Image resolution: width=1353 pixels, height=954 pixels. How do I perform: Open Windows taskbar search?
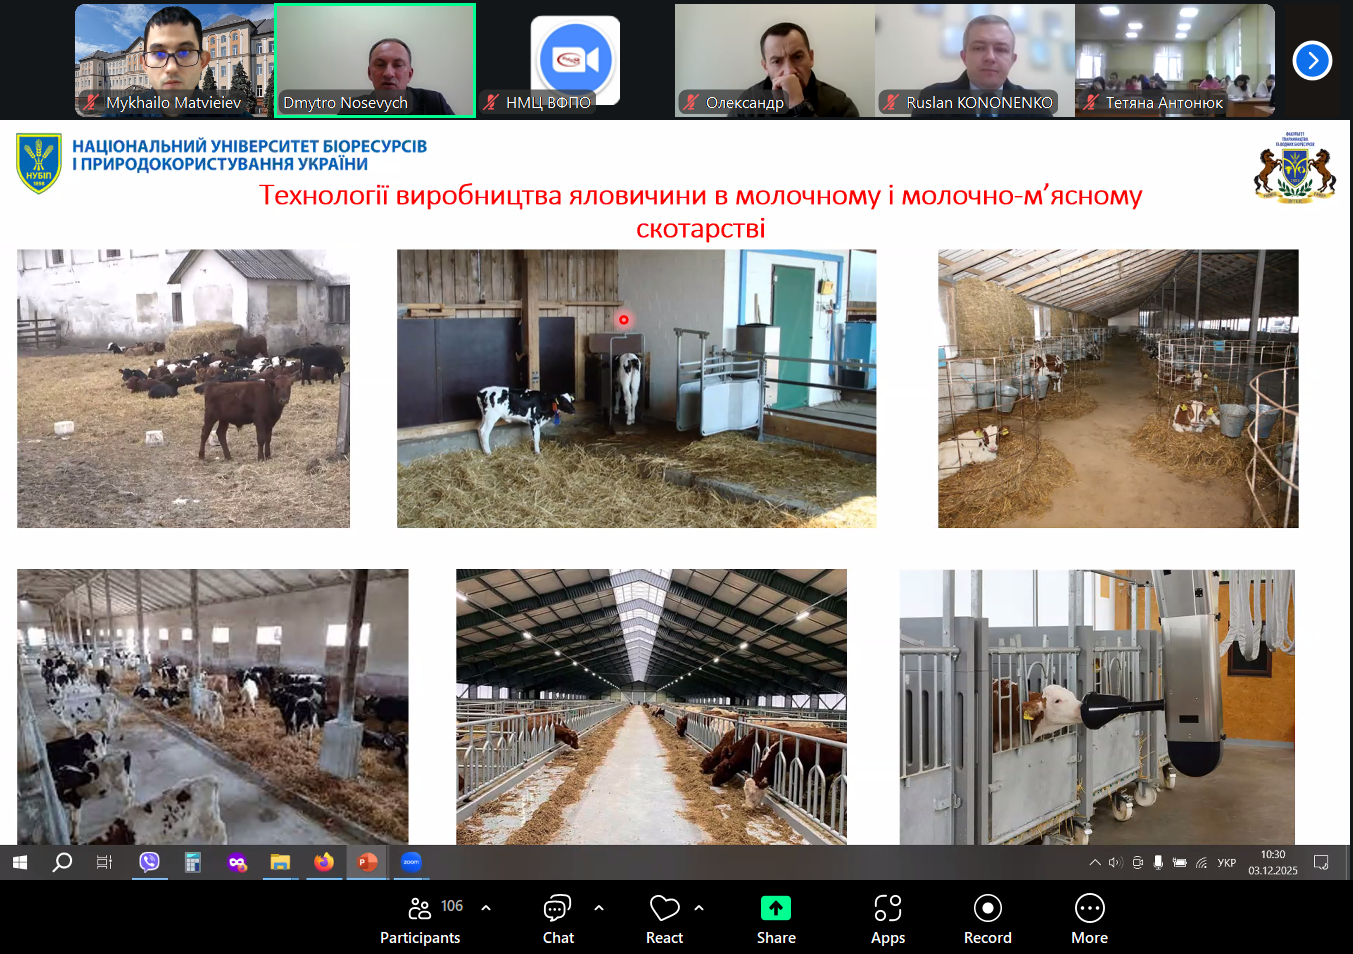pos(62,862)
